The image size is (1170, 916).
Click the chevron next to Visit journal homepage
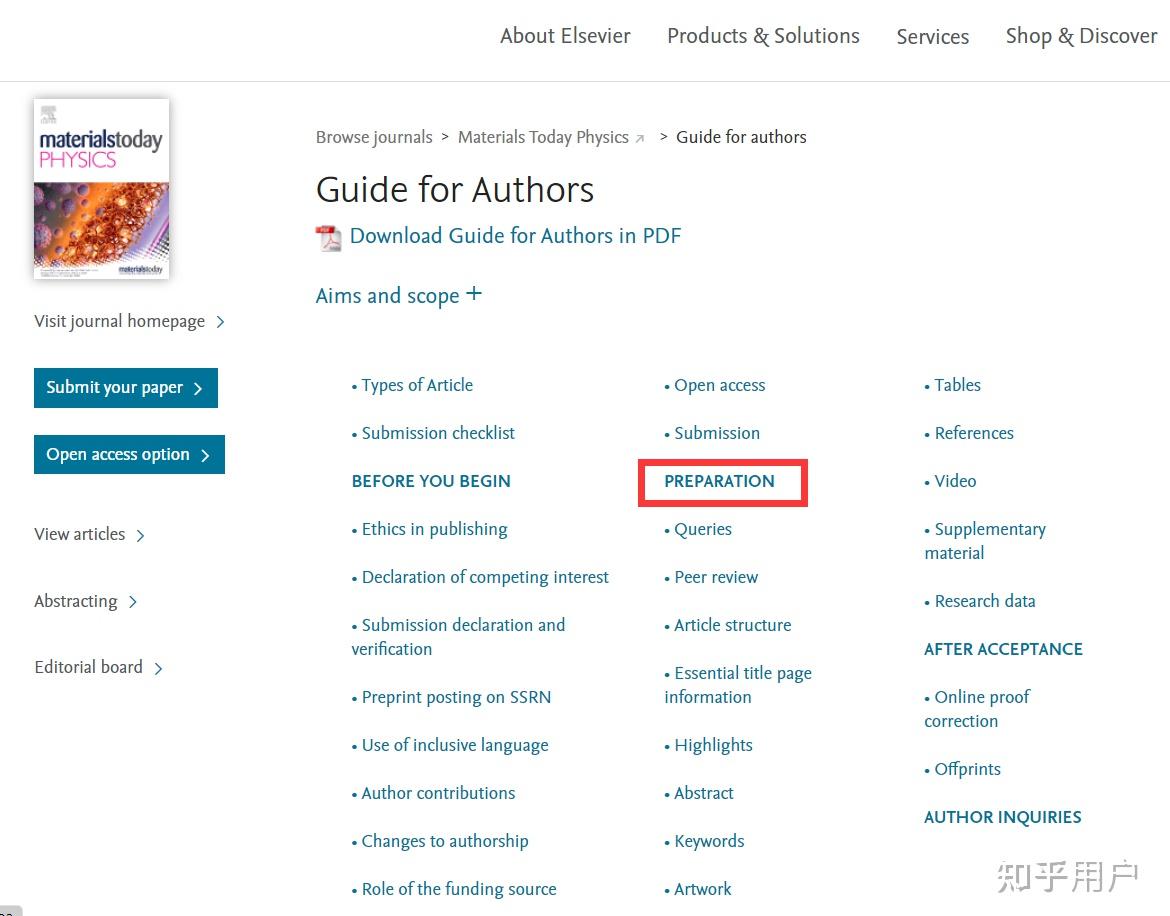[220, 322]
